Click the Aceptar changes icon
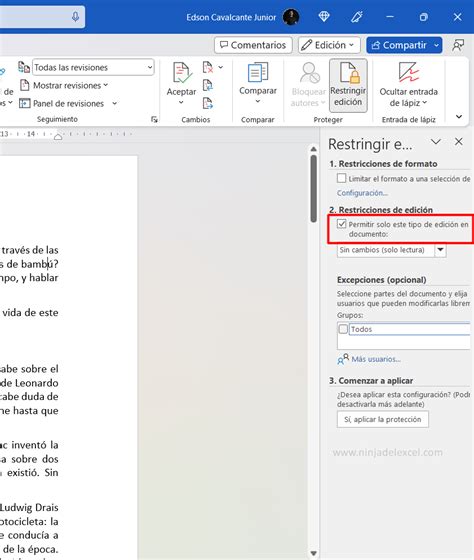This screenshot has width=474, height=560. 182,73
